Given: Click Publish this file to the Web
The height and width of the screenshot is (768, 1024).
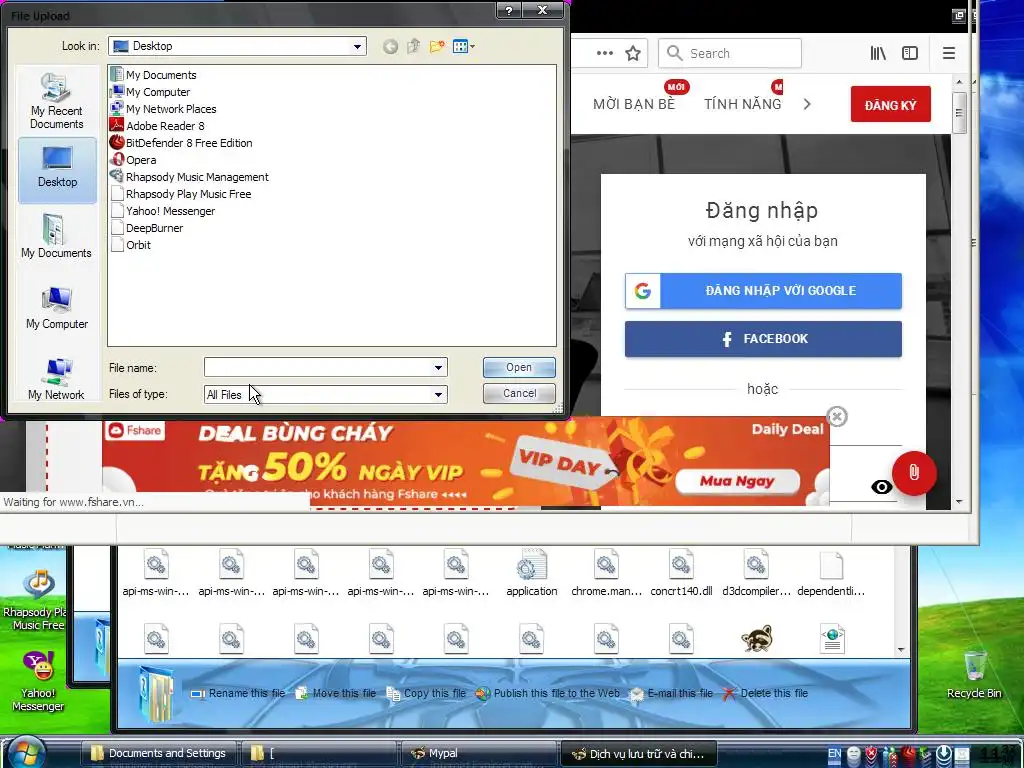Looking at the screenshot, I should click(x=547, y=694).
